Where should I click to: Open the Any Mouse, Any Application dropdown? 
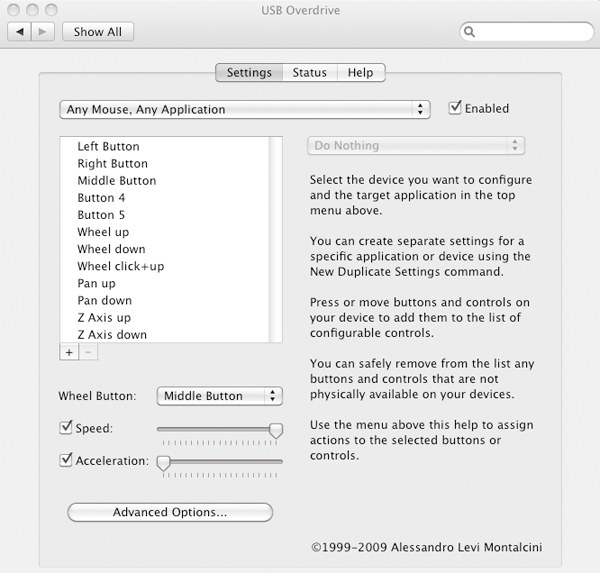coord(245,109)
